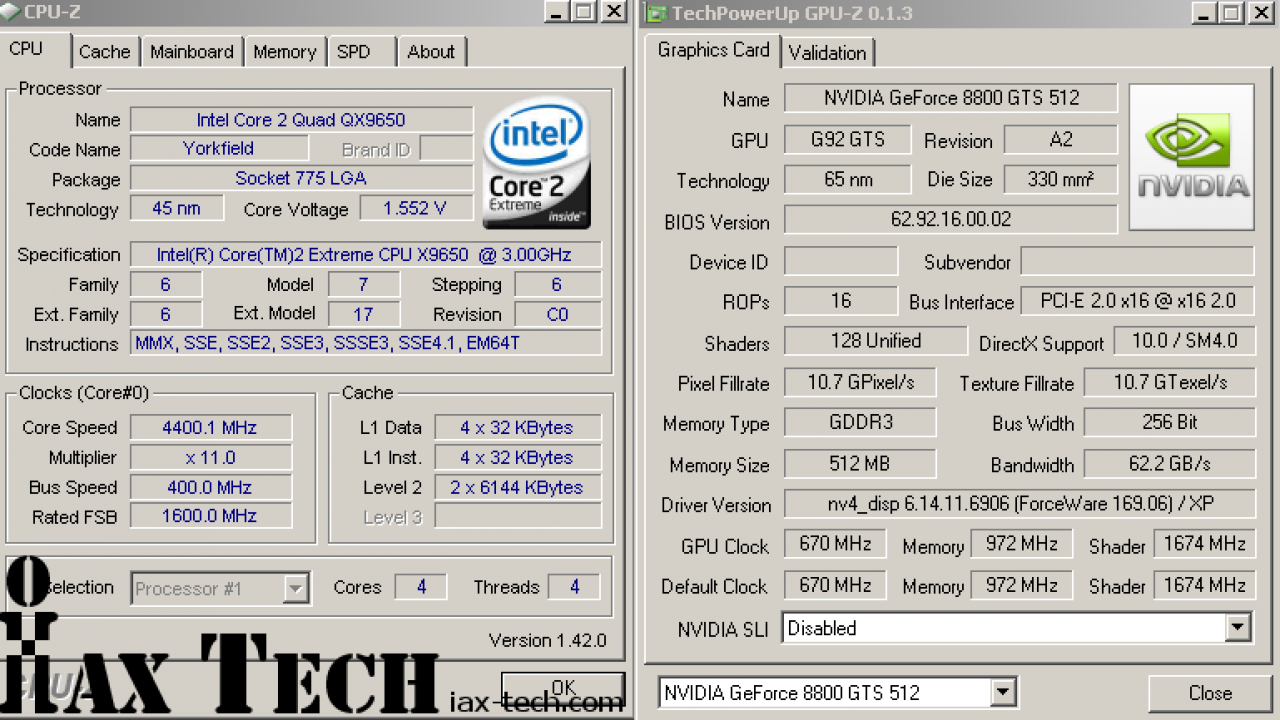Open the graphics card selector dropdown
Screen dimensions: 1280x720
(1003, 692)
